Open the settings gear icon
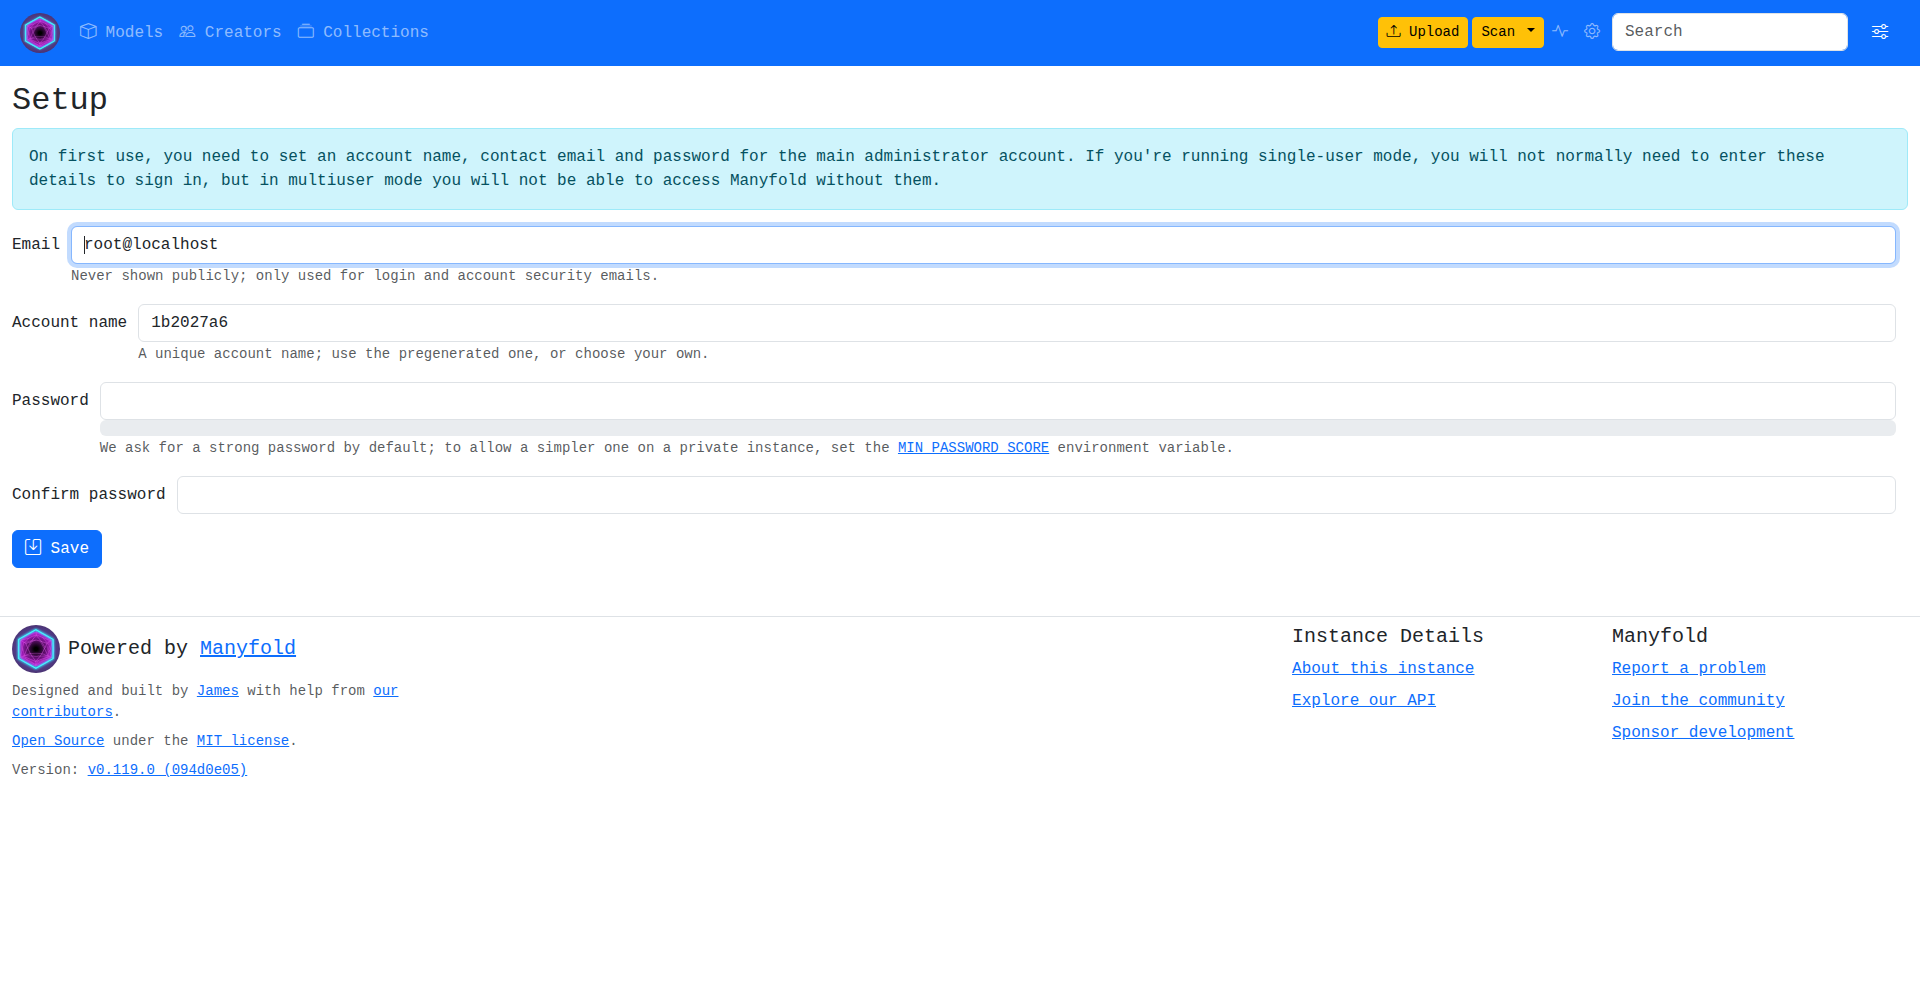Image resolution: width=1920 pixels, height=993 pixels. [1592, 32]
